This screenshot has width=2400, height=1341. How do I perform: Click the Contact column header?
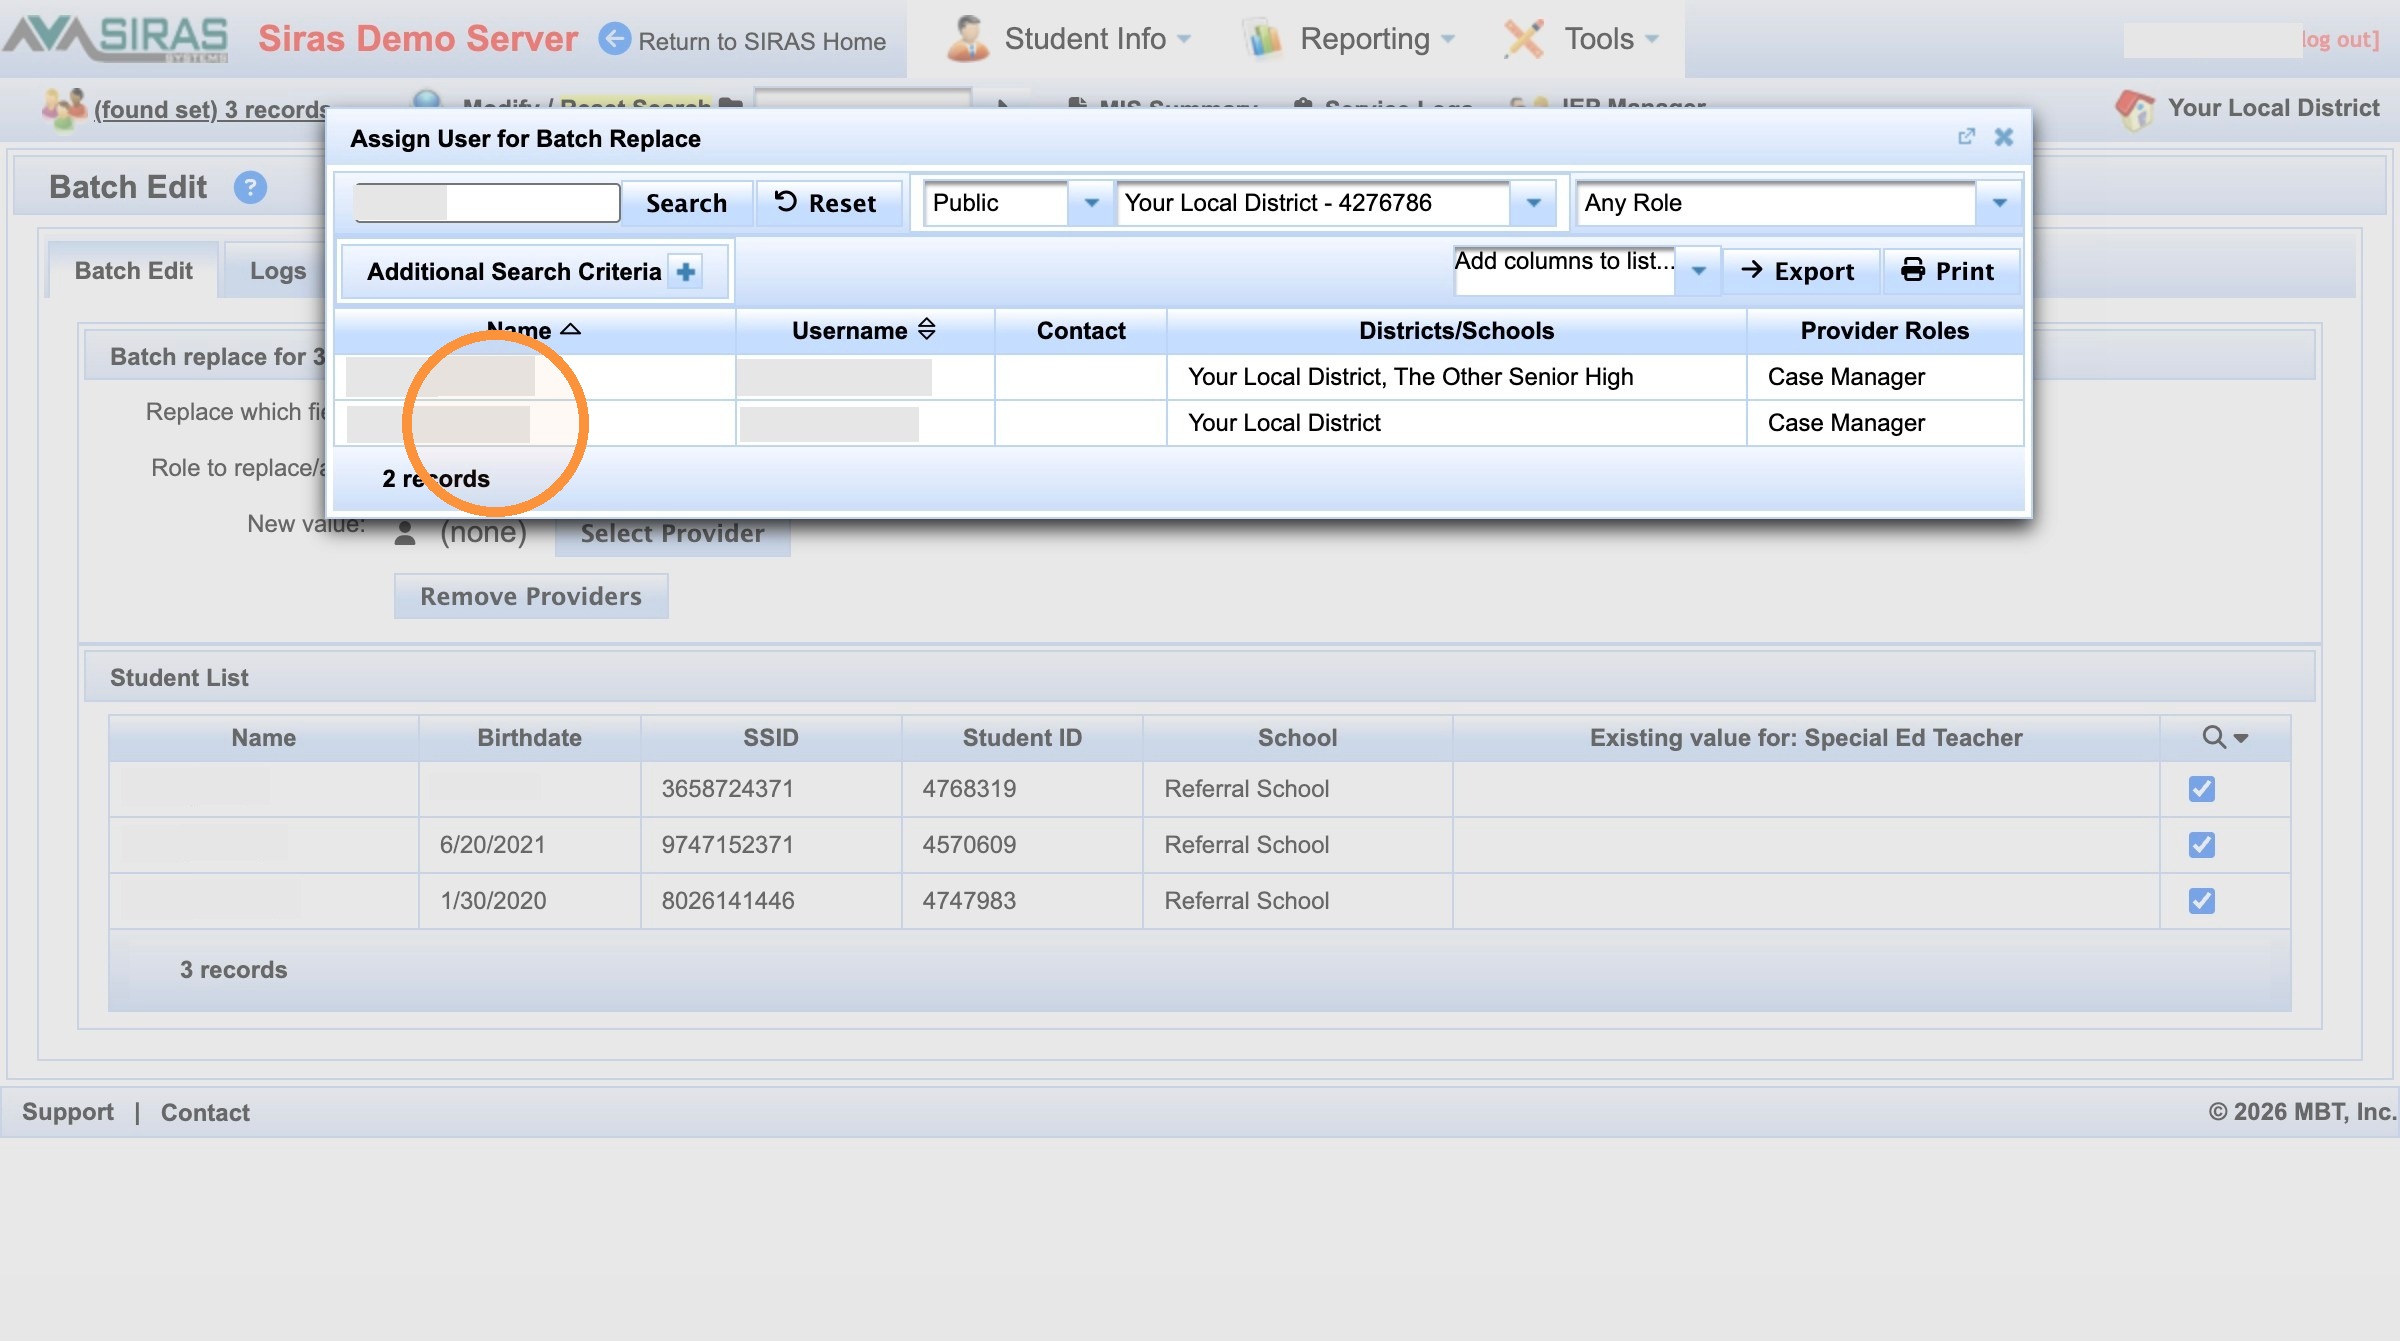click(x=1081, y=331)
